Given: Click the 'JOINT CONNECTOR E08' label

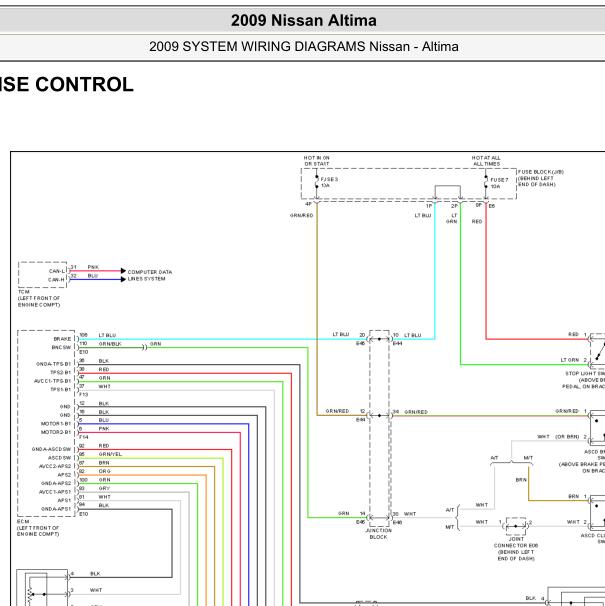Looking at the screenshot, I should click(x=516, y=542).
